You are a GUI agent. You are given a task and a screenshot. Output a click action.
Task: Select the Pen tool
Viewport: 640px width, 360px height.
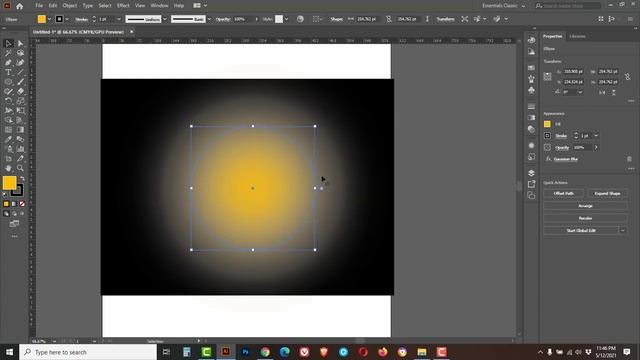pos(8,63)
